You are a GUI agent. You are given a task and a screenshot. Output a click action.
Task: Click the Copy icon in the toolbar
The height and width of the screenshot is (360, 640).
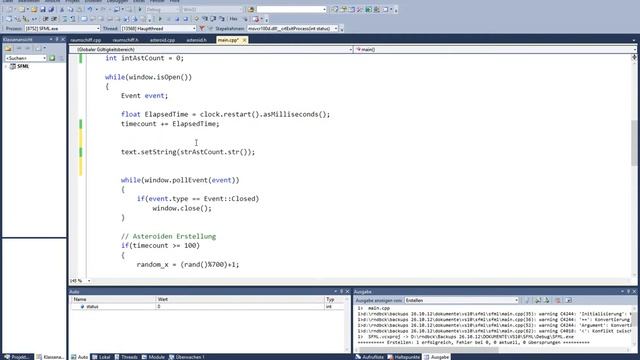pos(71,9)
